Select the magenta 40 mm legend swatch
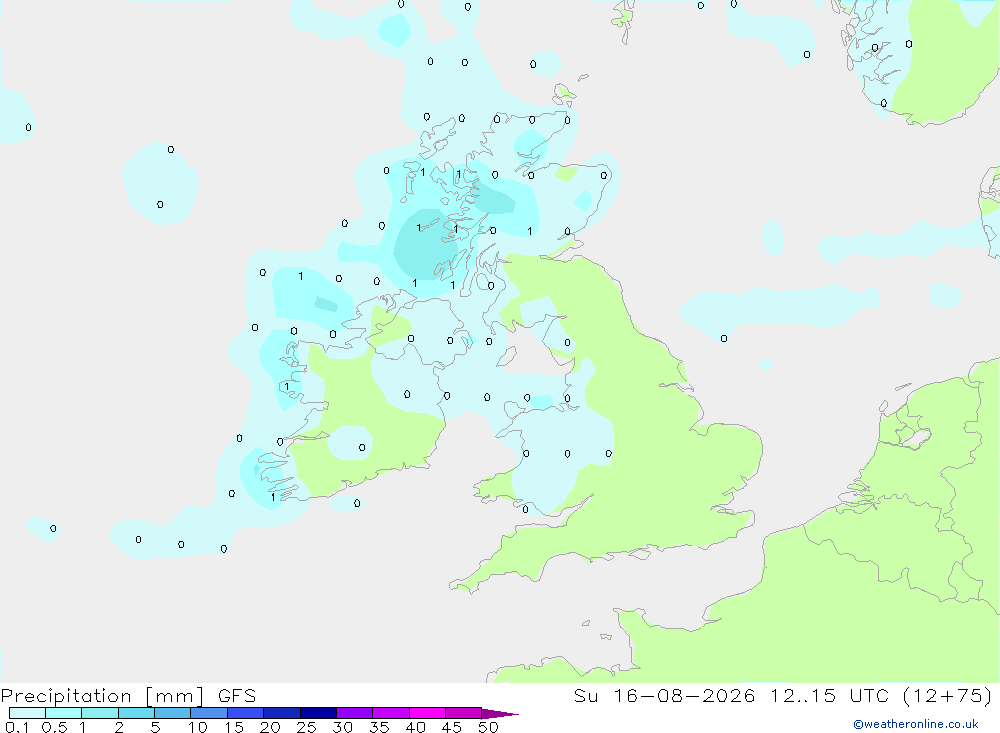 pyautogui.click(x=427, y=713)
